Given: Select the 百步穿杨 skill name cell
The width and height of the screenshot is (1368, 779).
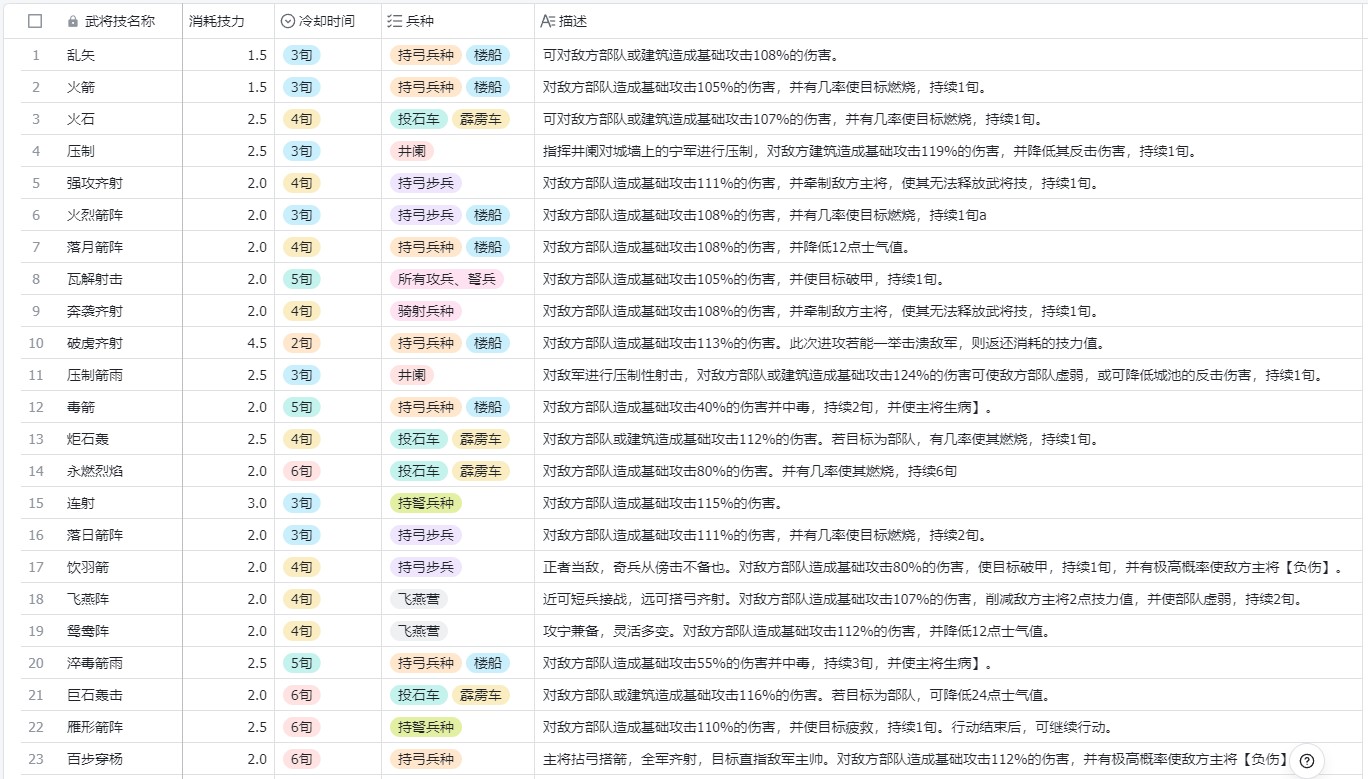Looking at the screenshot, I should pyautogui.click(x=95, y=759).
